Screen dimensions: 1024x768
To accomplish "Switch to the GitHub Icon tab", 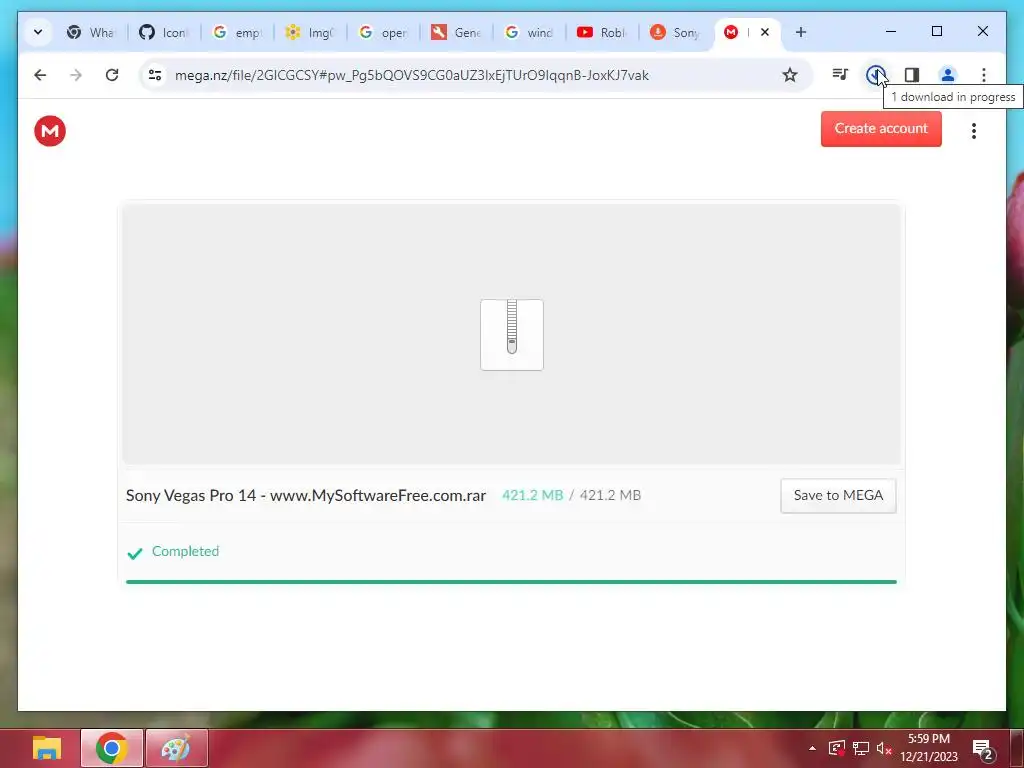I will [164, 32].
